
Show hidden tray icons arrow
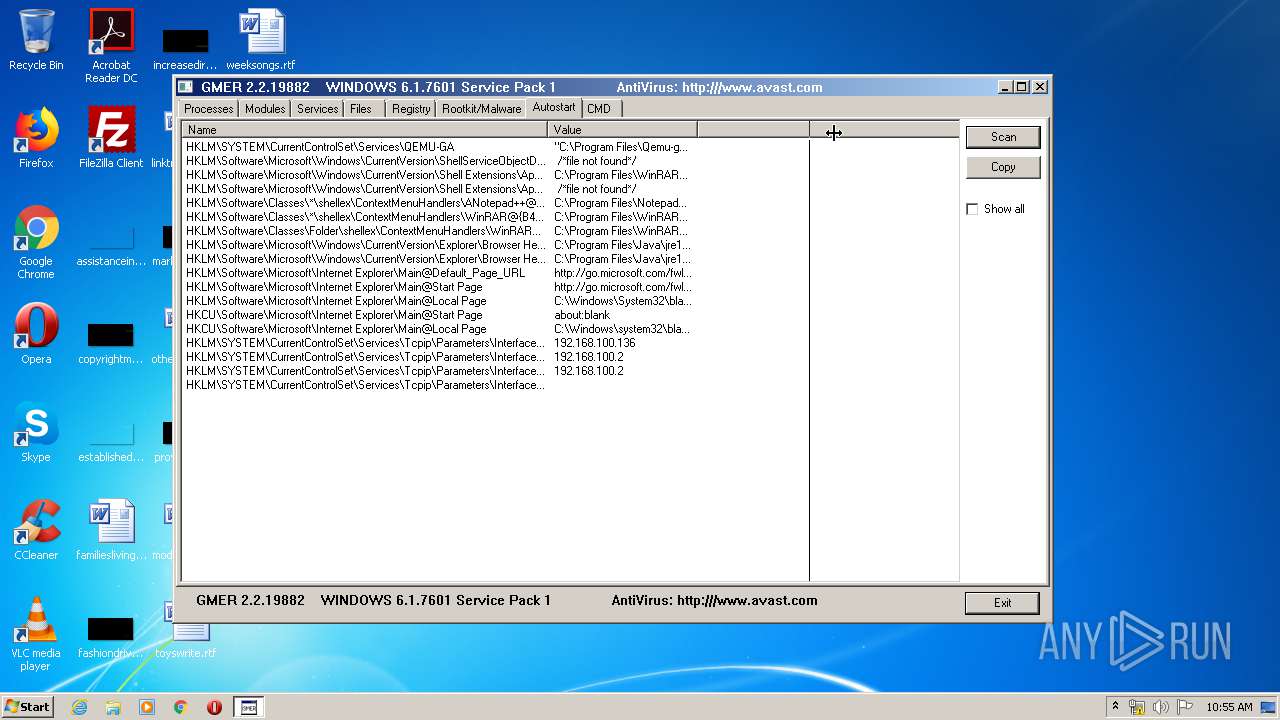coord(1115,707)
